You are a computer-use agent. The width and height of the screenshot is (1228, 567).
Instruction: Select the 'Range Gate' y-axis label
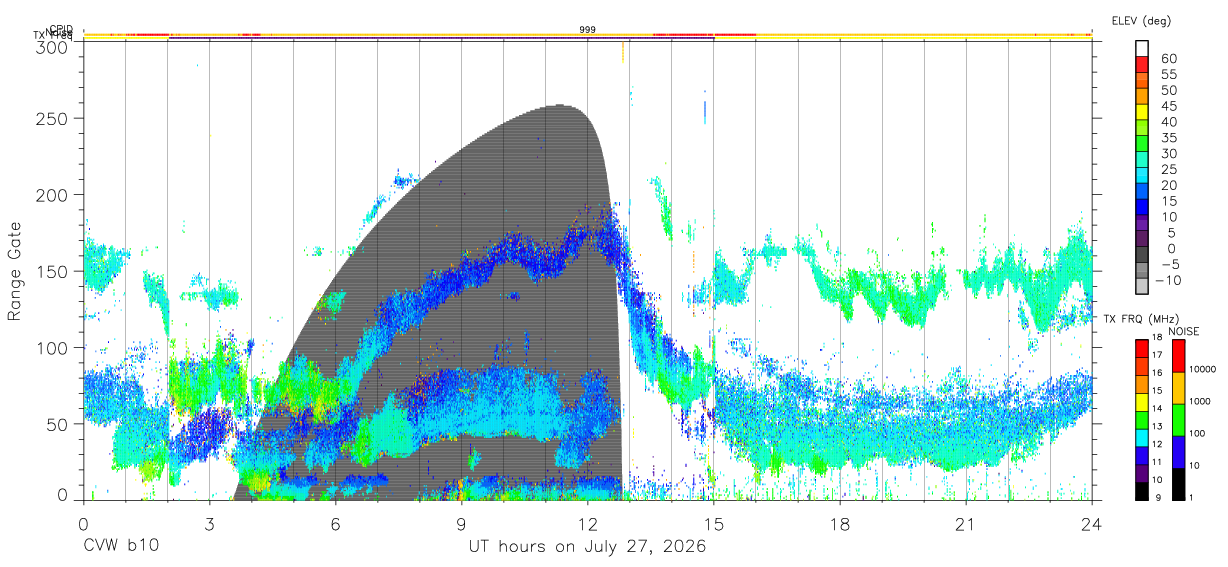tap(15, 271)
